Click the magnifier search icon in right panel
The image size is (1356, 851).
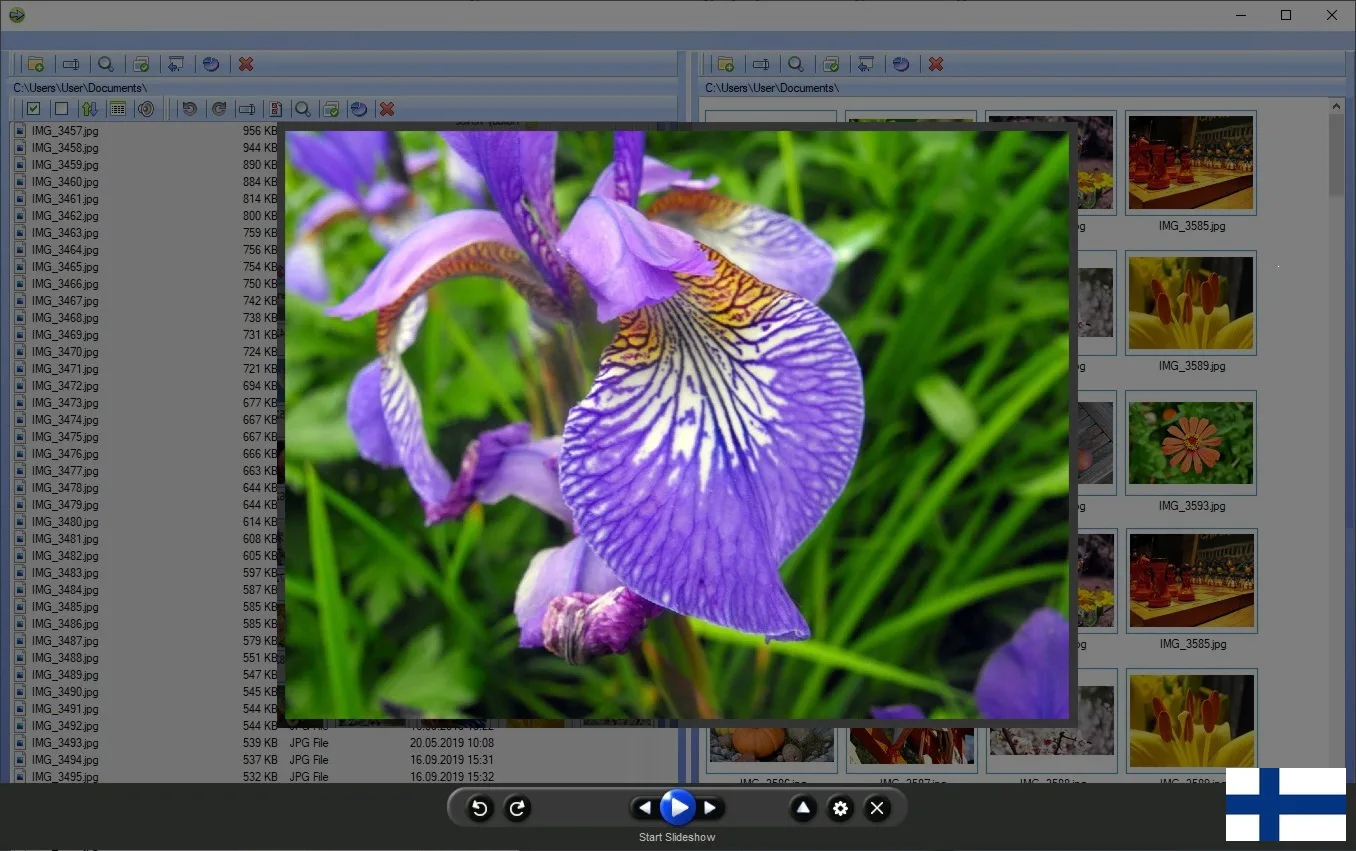point(796,64)
